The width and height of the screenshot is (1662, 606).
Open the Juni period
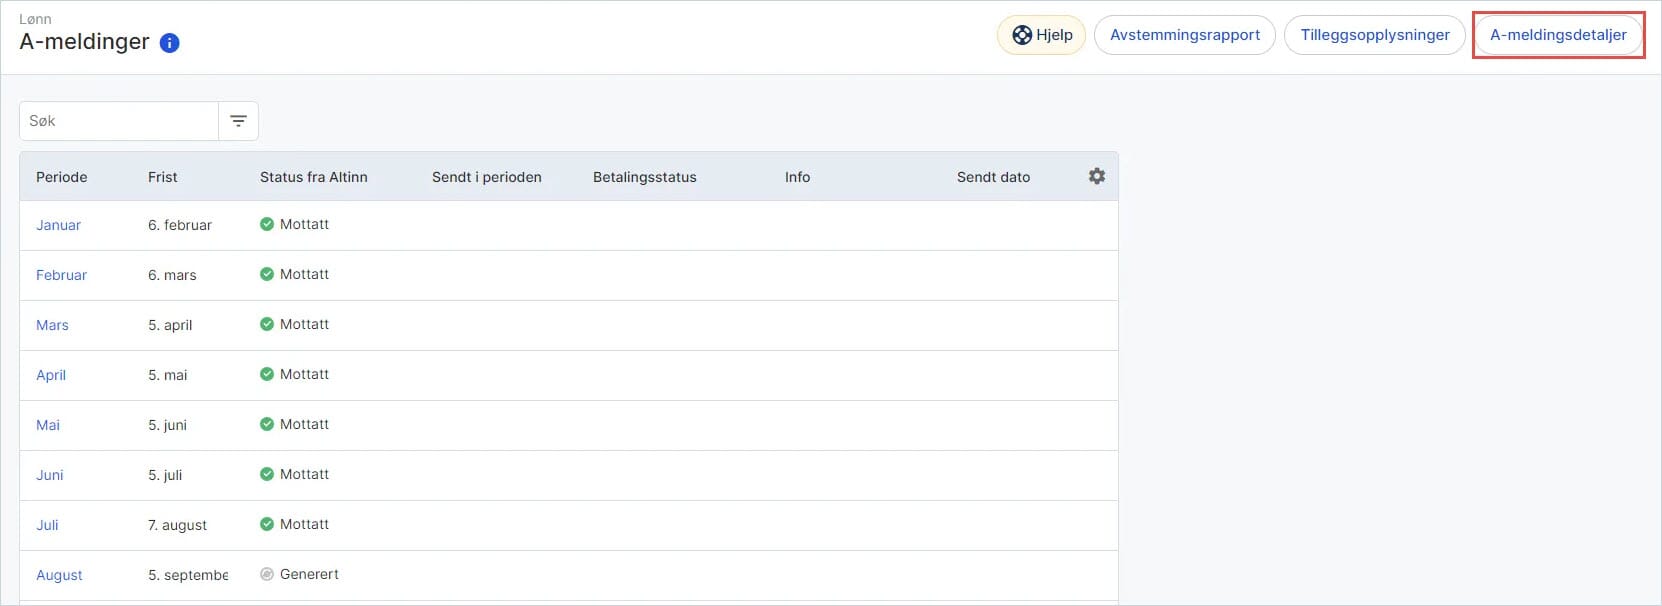tap(50, 475)
